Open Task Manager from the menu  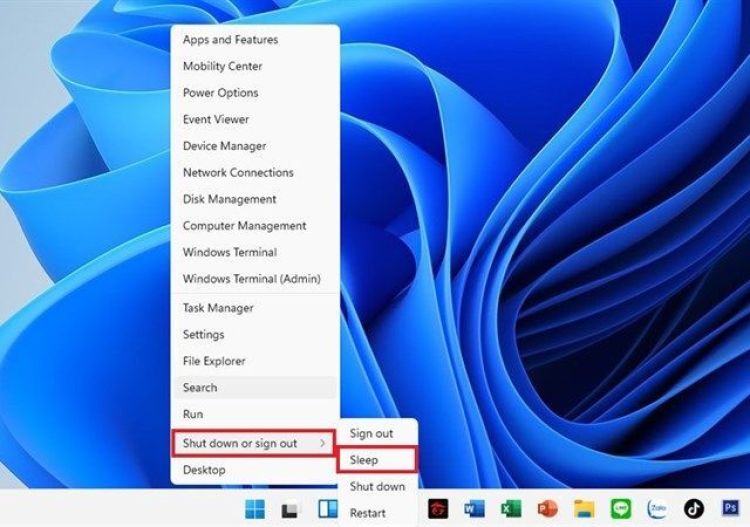tap(218, 308)
